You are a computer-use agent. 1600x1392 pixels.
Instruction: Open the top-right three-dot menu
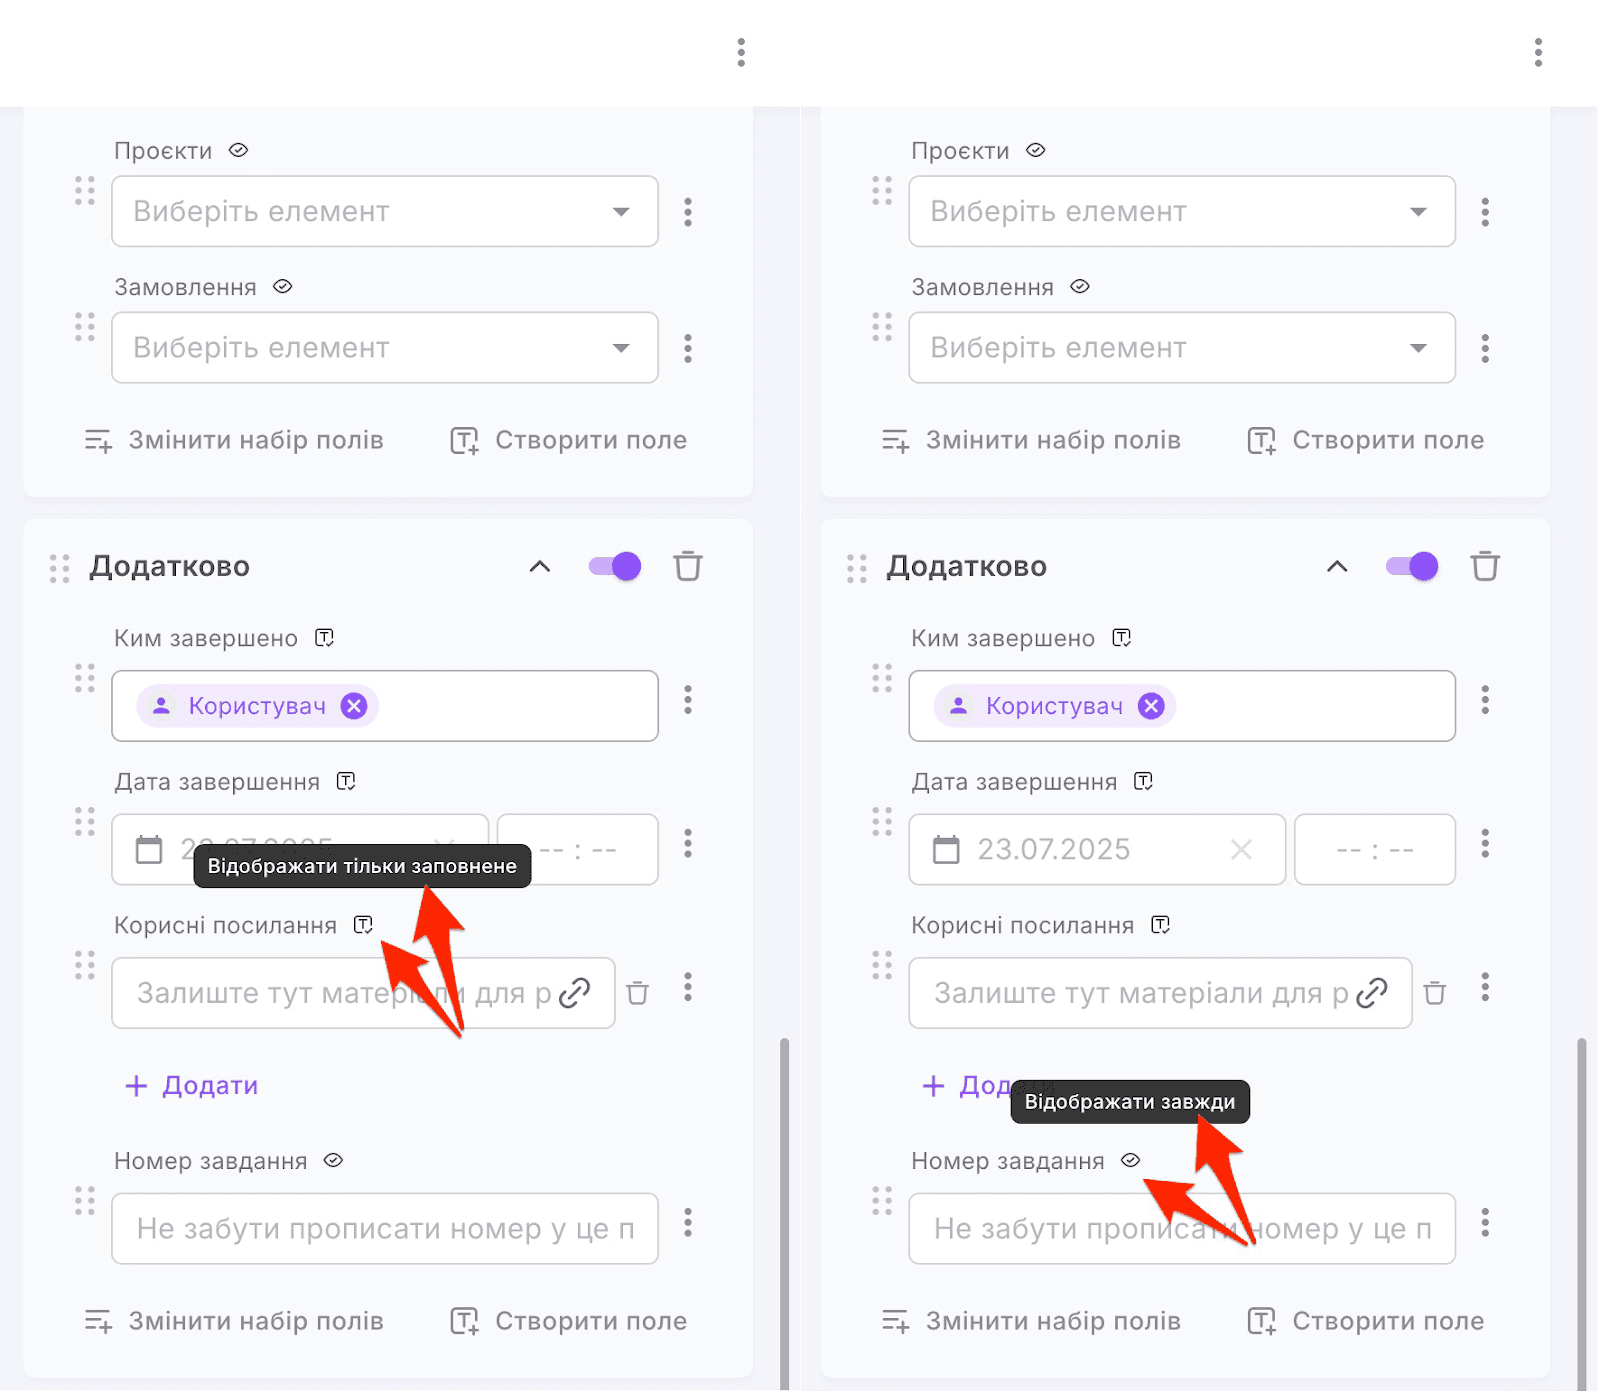click(x=1538, y=52)
